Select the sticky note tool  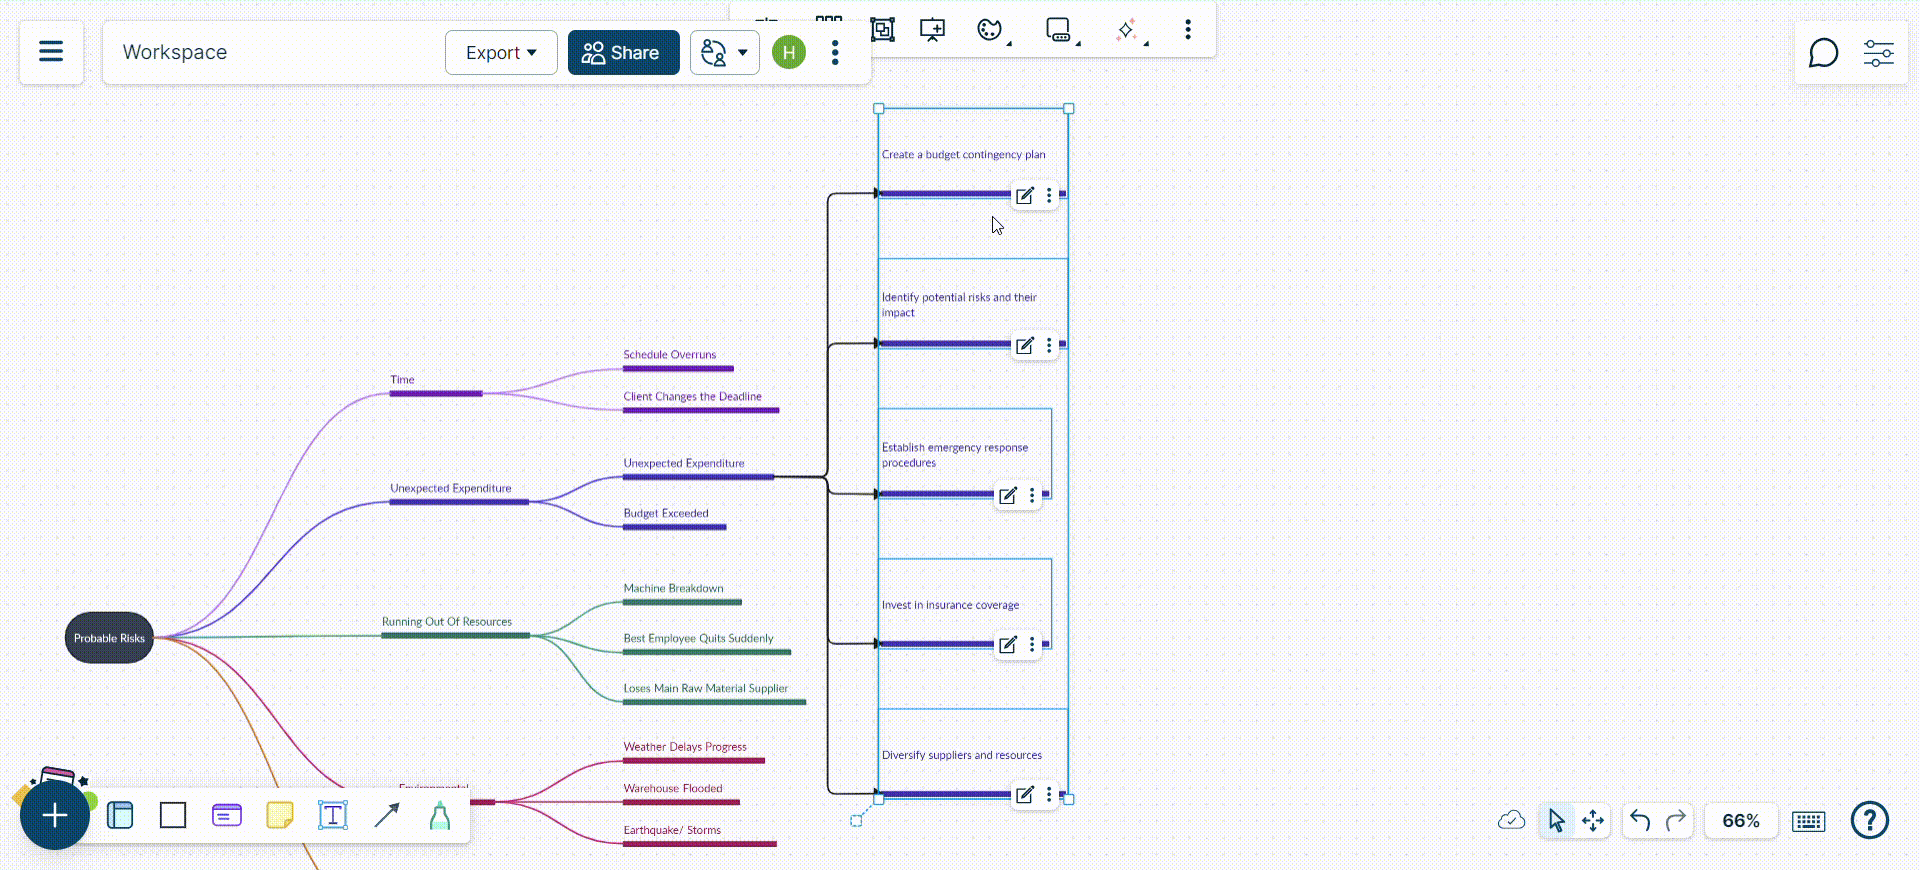click(x=280, y=816)
